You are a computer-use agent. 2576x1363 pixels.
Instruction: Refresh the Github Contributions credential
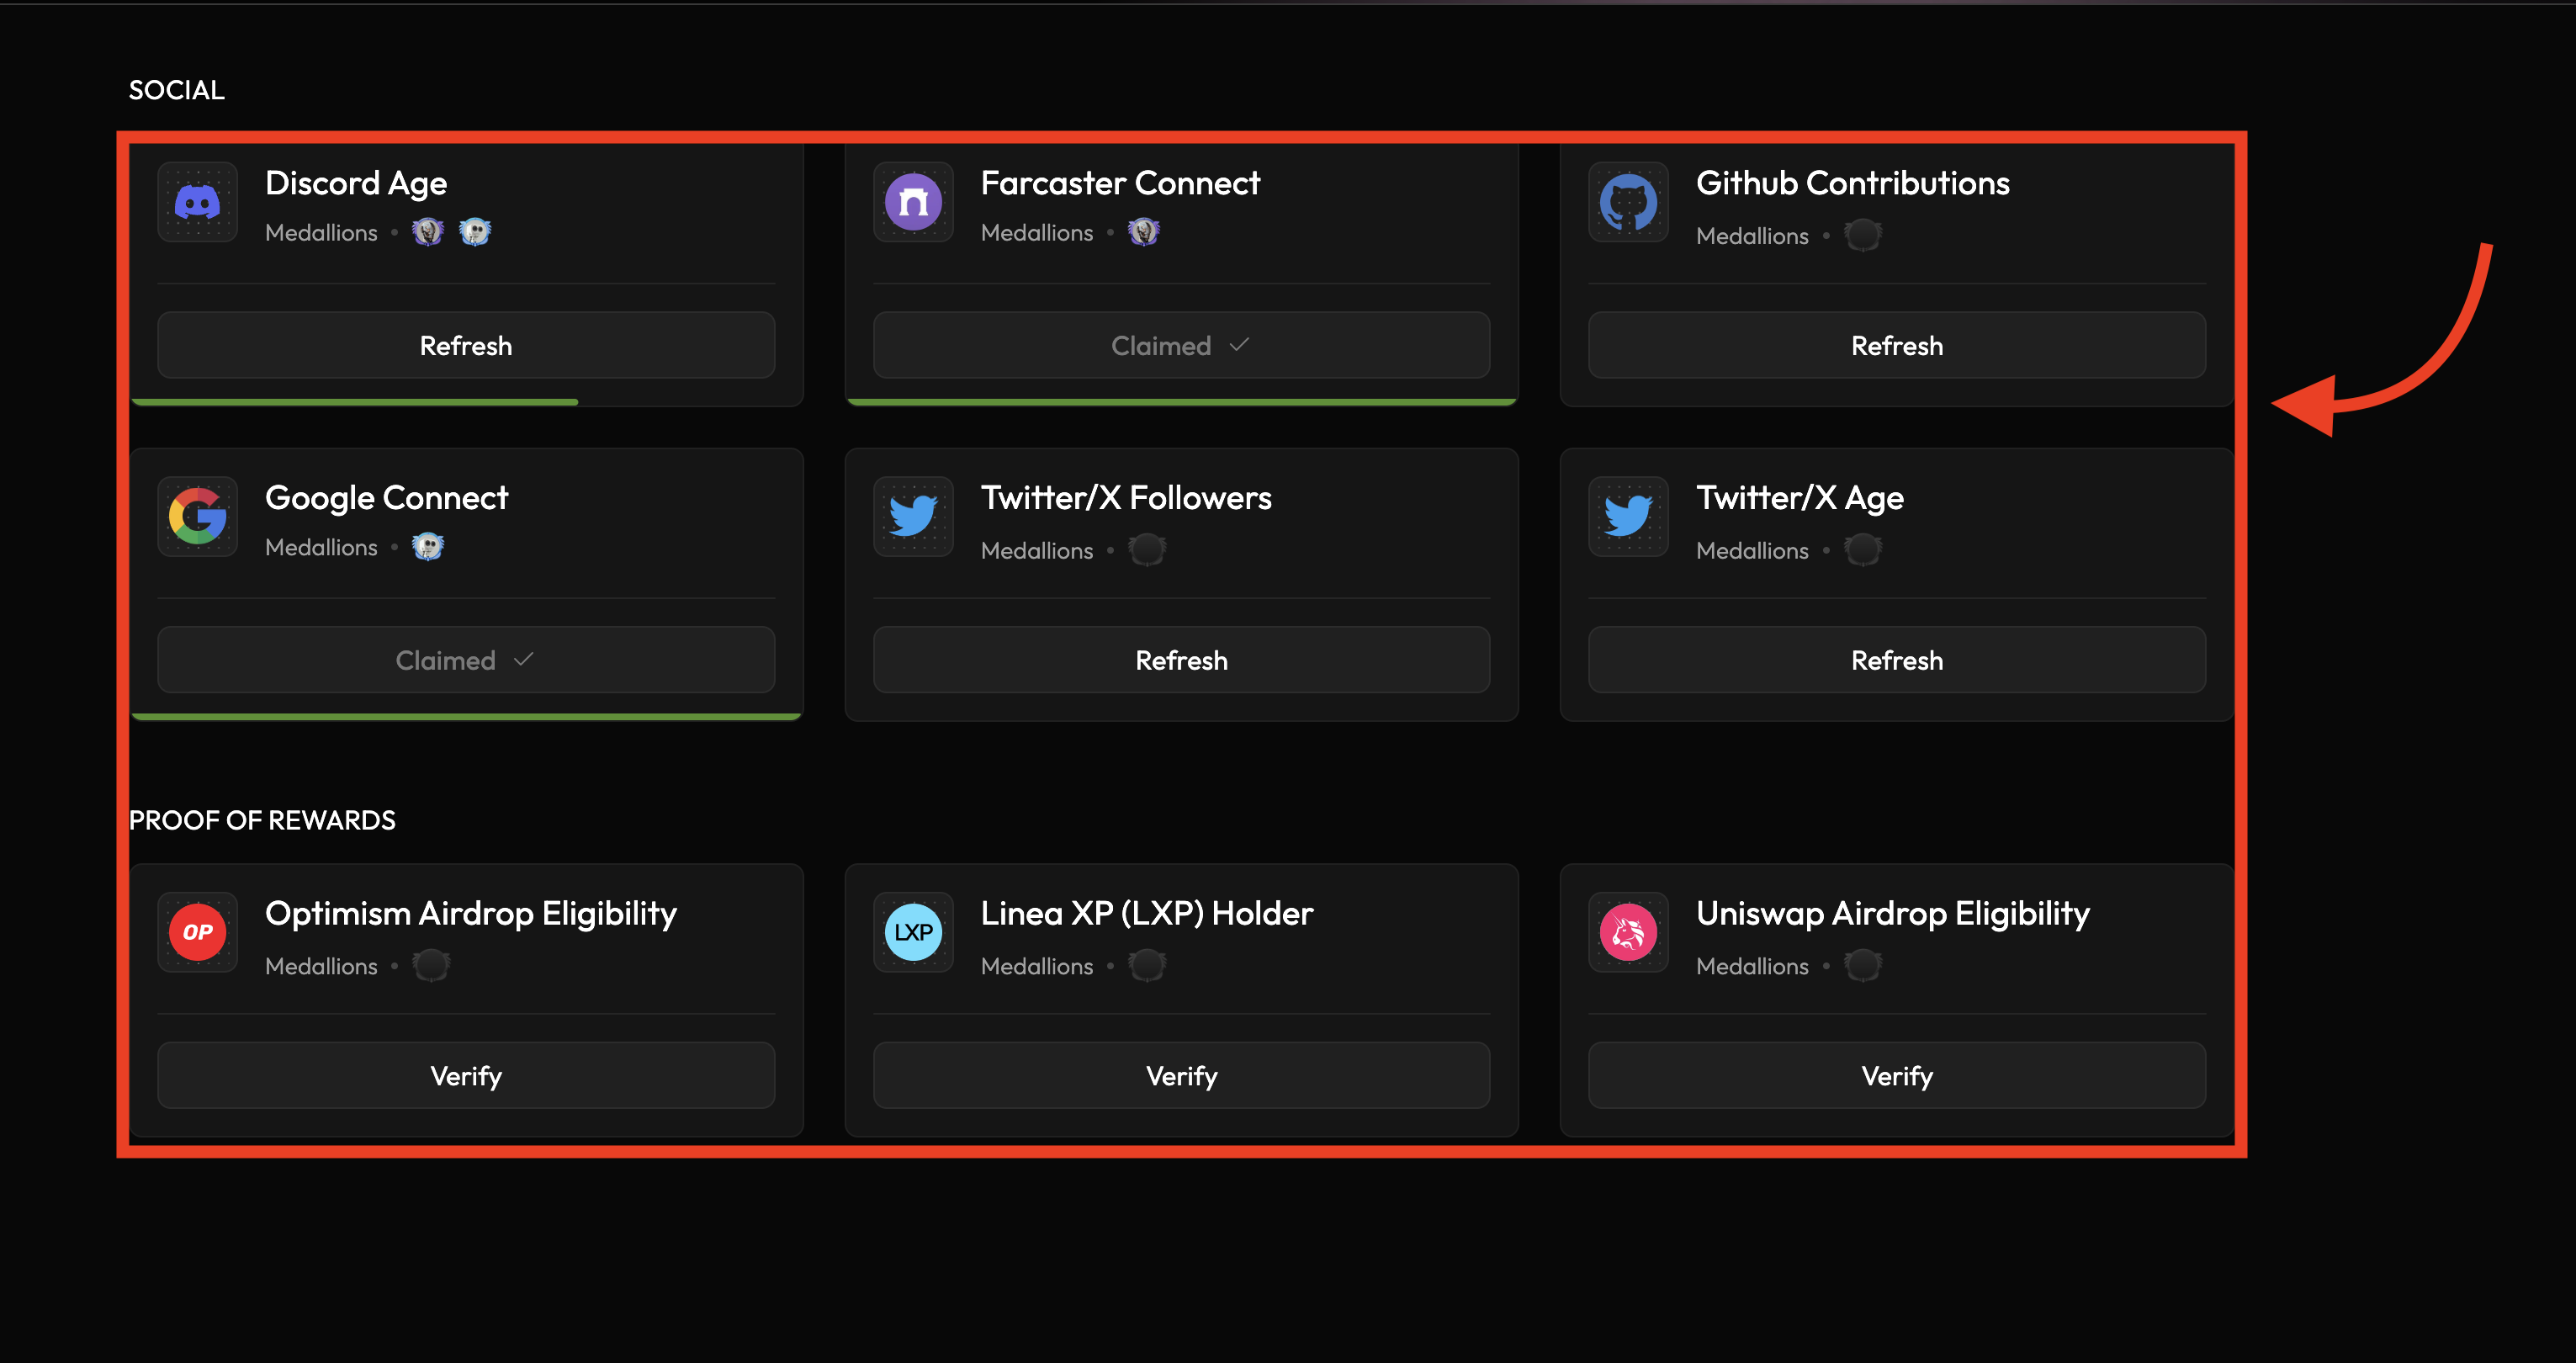[x=1897, y=345]
